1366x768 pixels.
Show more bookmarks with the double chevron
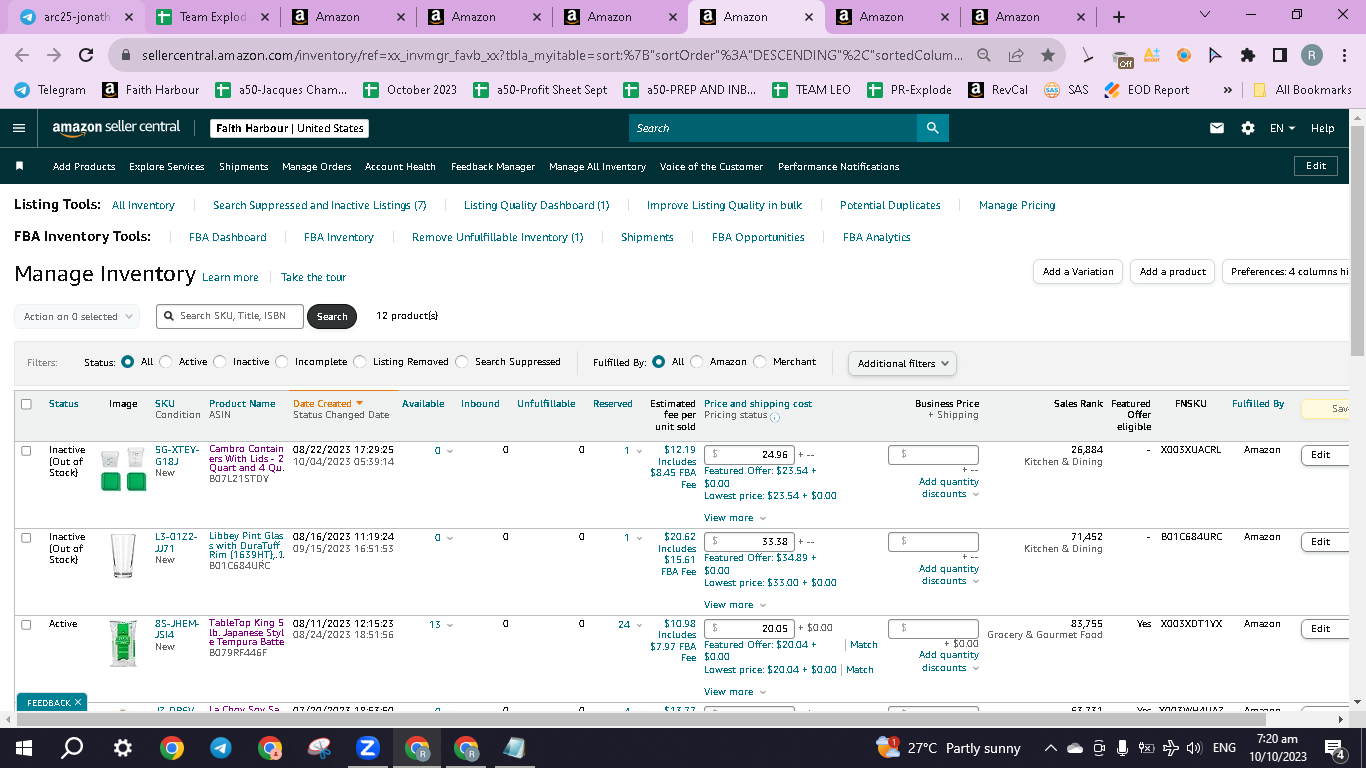click(1228, 90)
